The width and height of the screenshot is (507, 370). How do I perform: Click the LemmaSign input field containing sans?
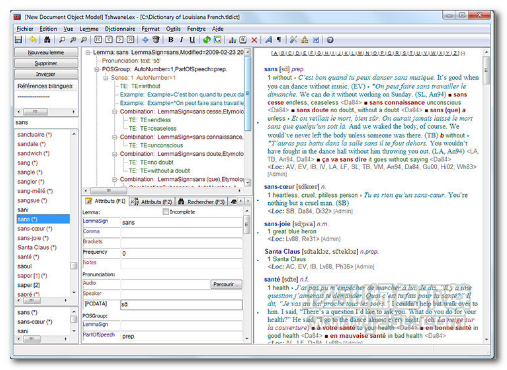(182, 222)
